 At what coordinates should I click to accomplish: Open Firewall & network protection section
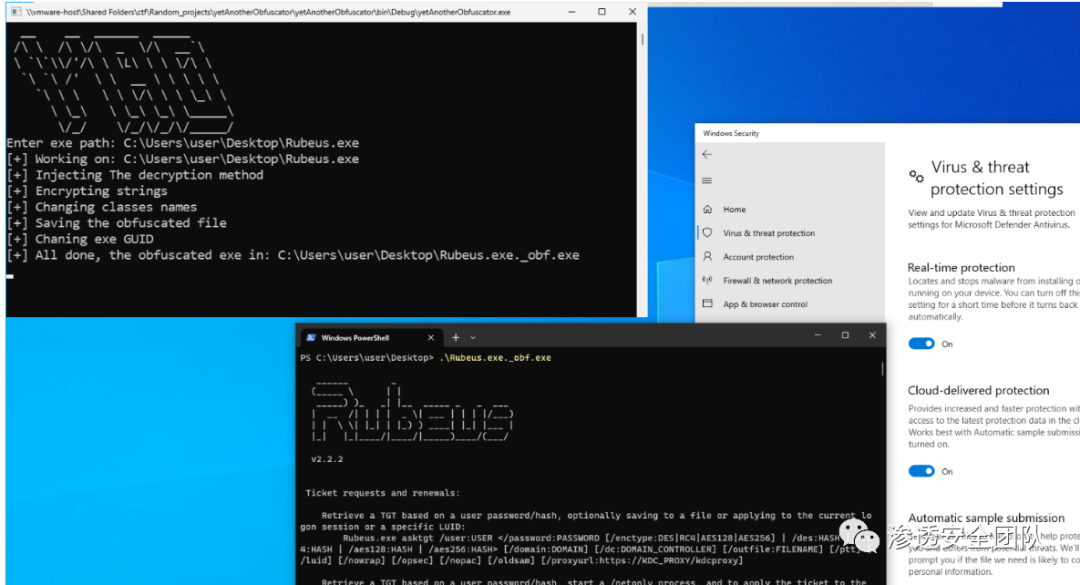click(778, 281)
